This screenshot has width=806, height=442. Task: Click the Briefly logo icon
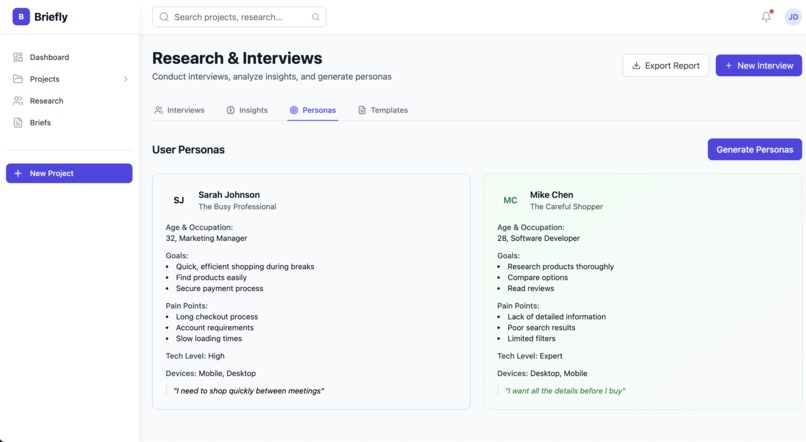(21, 16)
